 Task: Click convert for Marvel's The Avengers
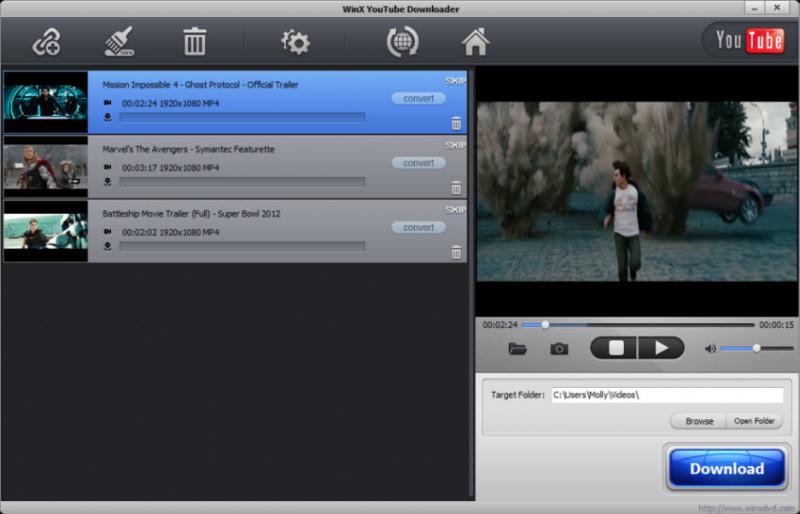418,163
